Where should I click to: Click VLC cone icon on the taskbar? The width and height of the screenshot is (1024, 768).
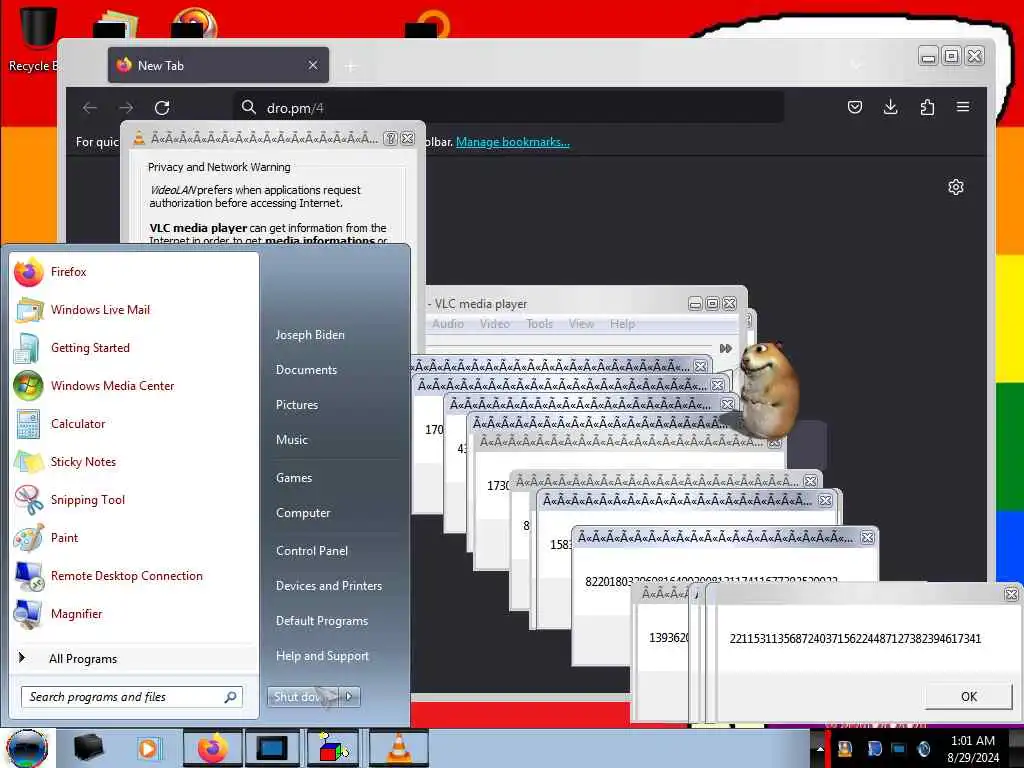pyautogui.click(x=399, y=748)
